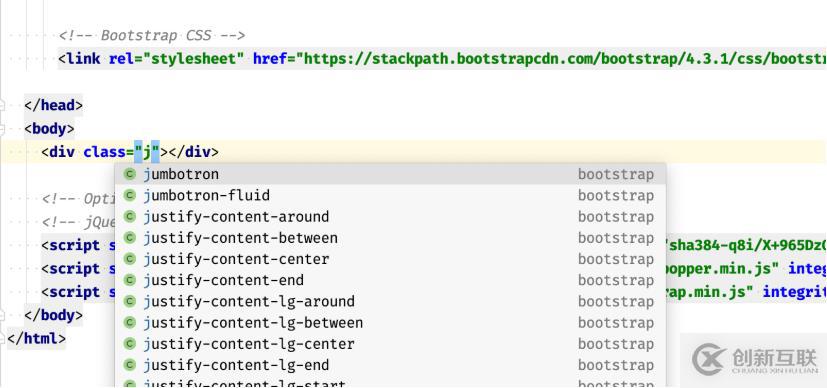Click the class icon beside justify-content-lg-between
827x388 pixels.
click(x=130, y=323)
